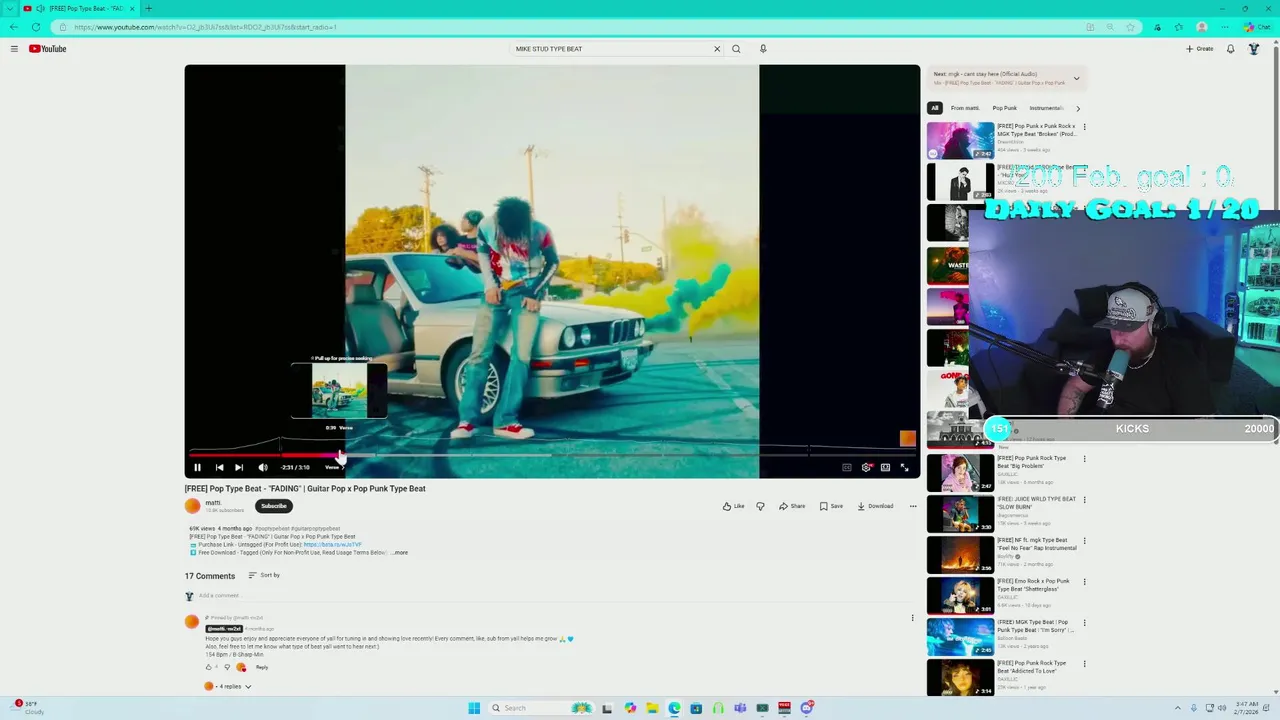Screen dimensions: 1280x720
Task: Open the account avatar menu
Action: coord(1254,48)
